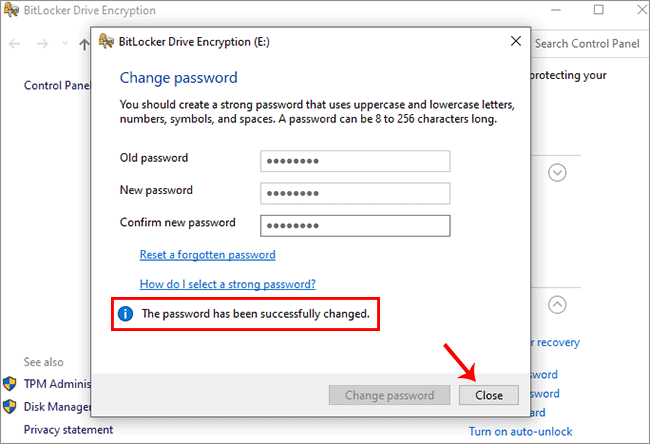Viewport: 650px width, 444px height.
Task: Click the Change password button
Action: [x=389, y=395]
